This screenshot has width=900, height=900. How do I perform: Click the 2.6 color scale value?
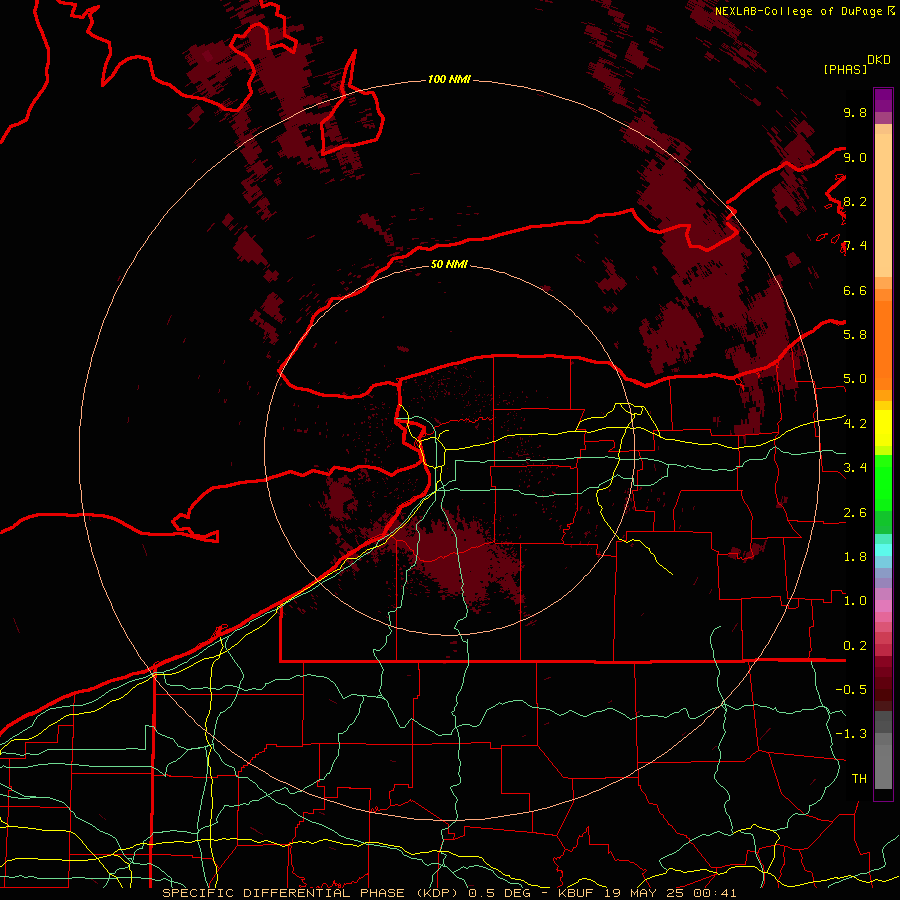point(855,513)
